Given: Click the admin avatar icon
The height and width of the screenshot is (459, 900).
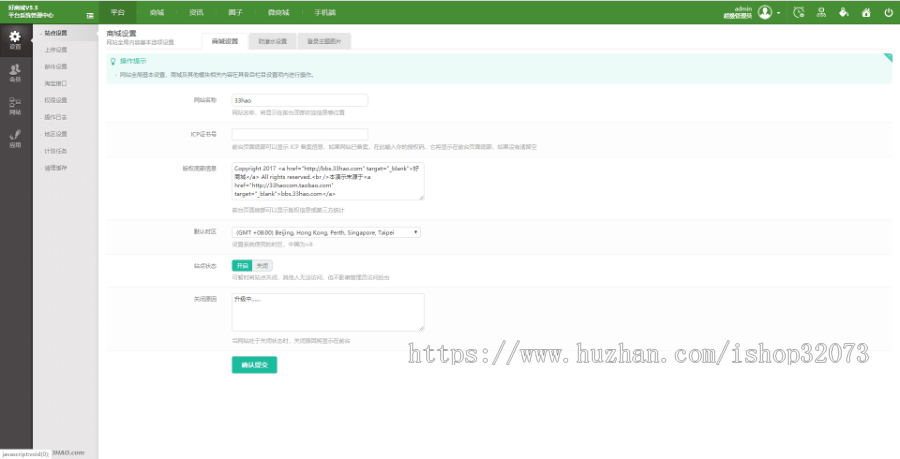Looking at the screenshot, I should pos(765,12).
